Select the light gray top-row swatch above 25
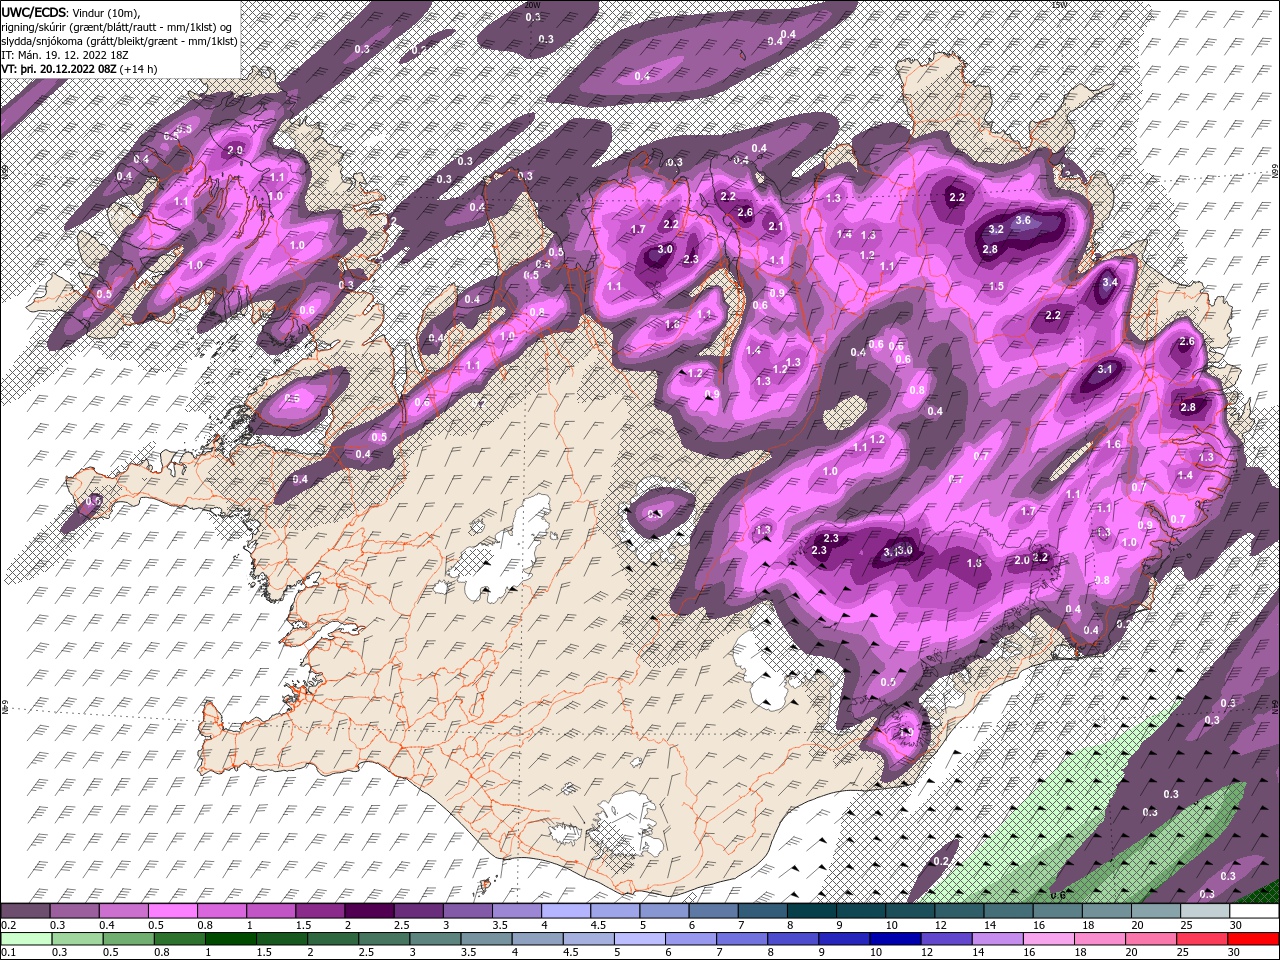This screenshot has height=960, width=1280. pyautogui.click(x=1206, y=911)
